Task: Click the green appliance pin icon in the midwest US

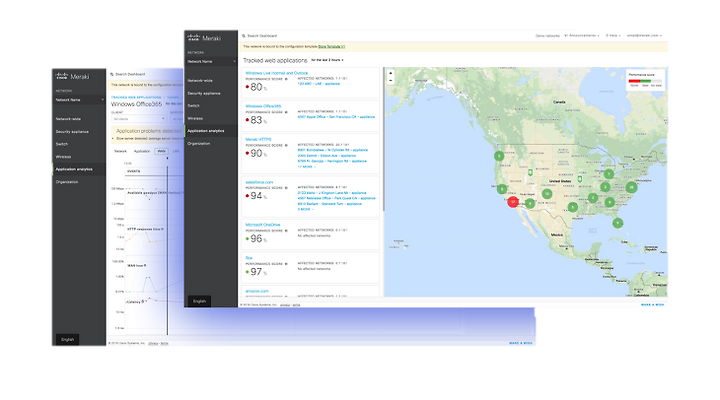Action: click(x=579, y=179)
